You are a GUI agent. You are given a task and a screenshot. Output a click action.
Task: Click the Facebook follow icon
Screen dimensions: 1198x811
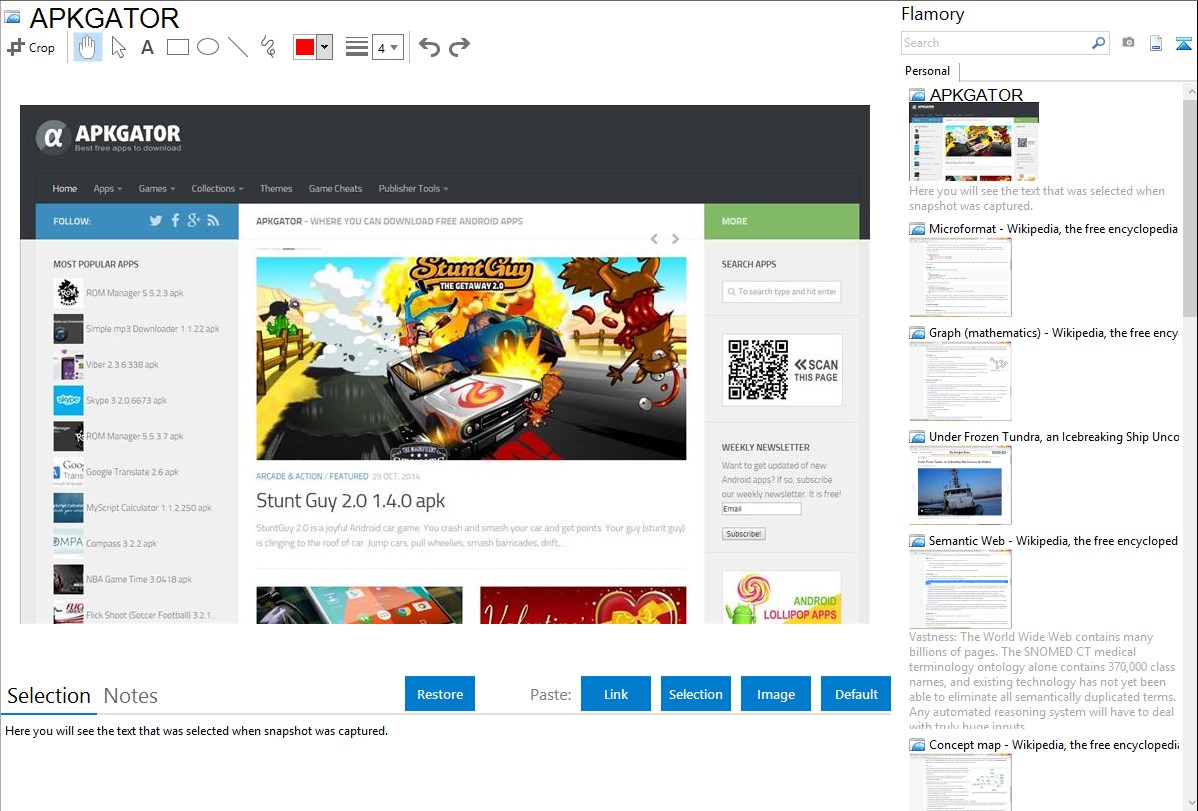(175, 221)
